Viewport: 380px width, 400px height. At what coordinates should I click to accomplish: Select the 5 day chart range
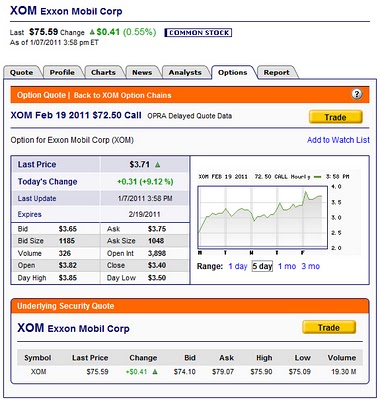[x=262, y=266]
